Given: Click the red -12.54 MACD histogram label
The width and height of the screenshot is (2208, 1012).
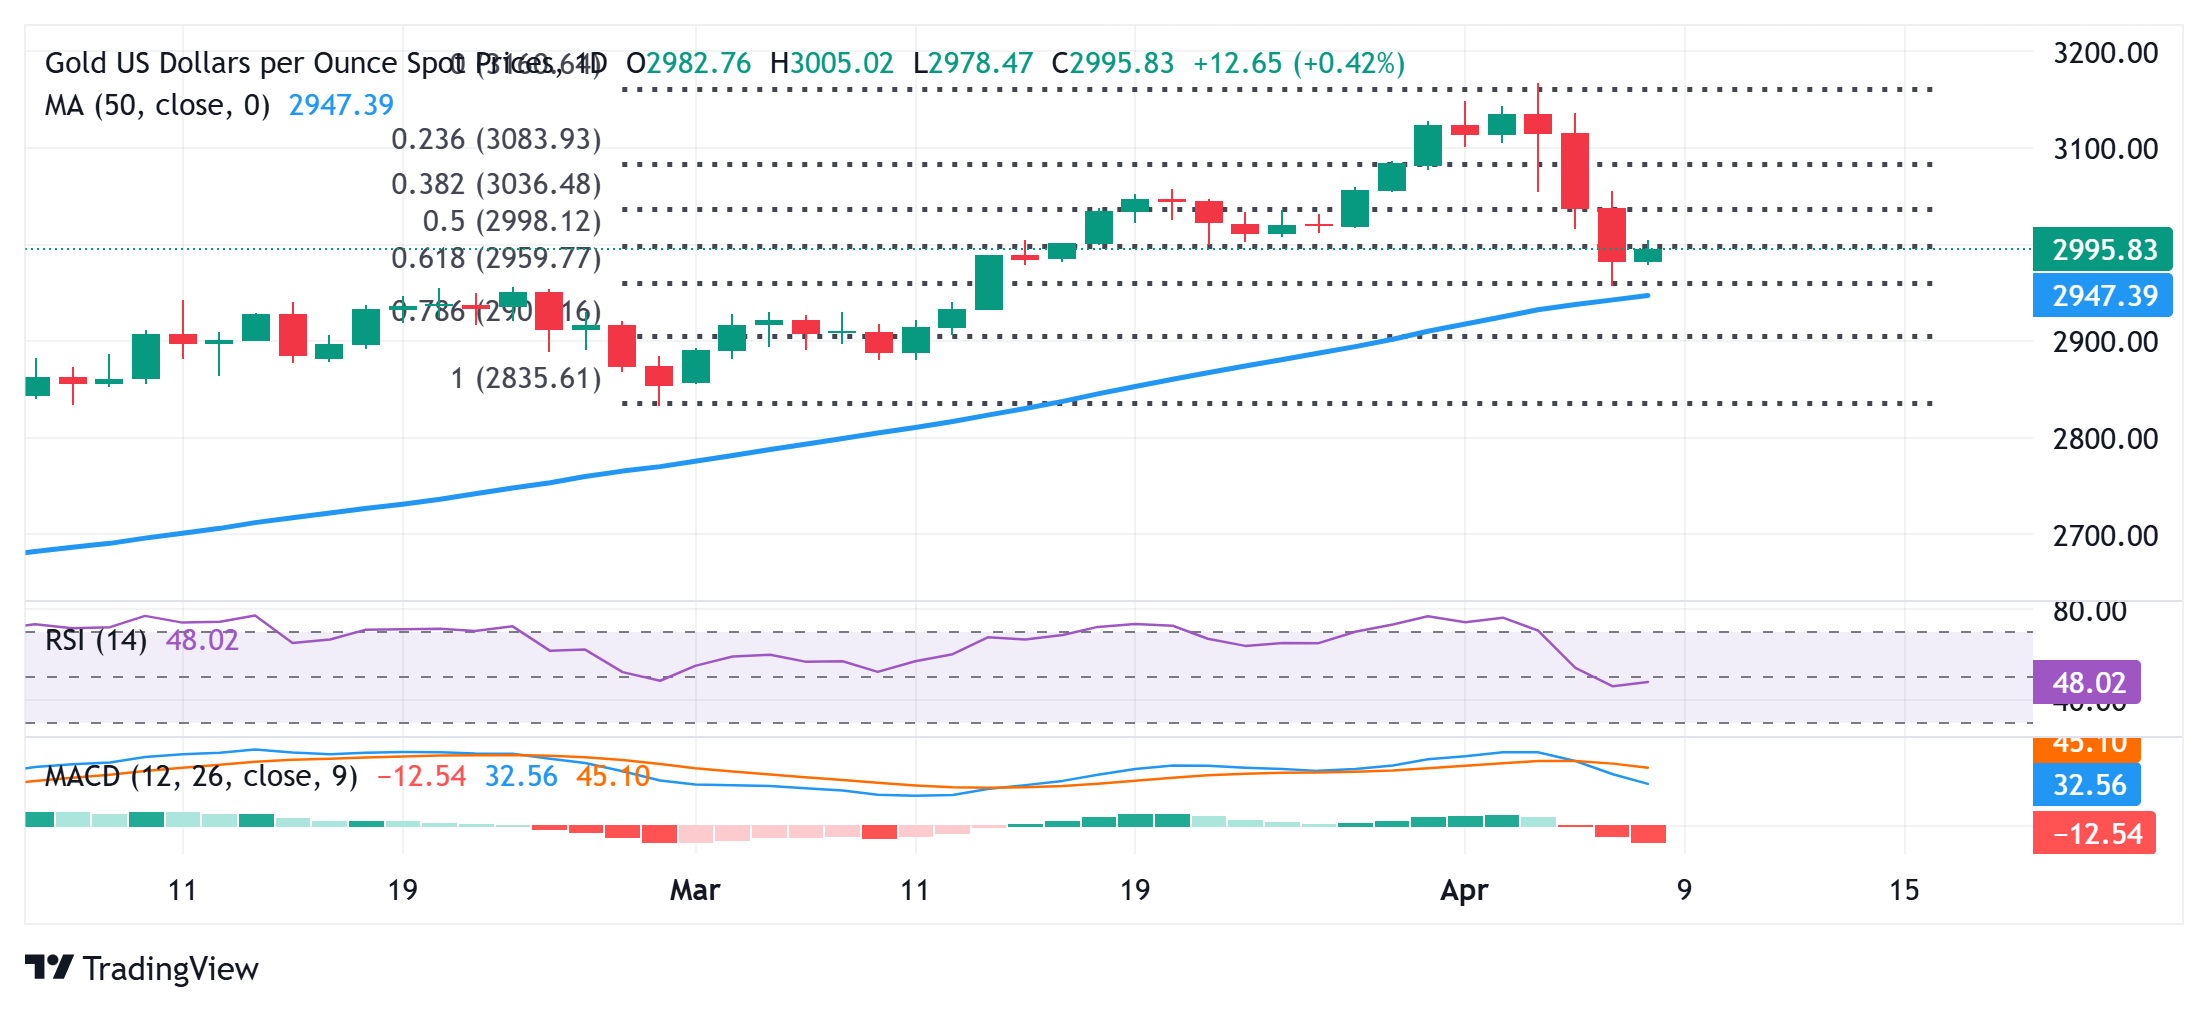Looking at the screenshot, I should 2095,833.
